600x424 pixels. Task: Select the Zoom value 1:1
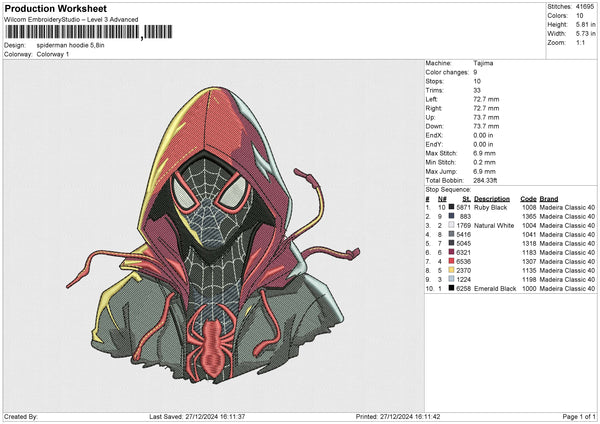click(580, 42)
